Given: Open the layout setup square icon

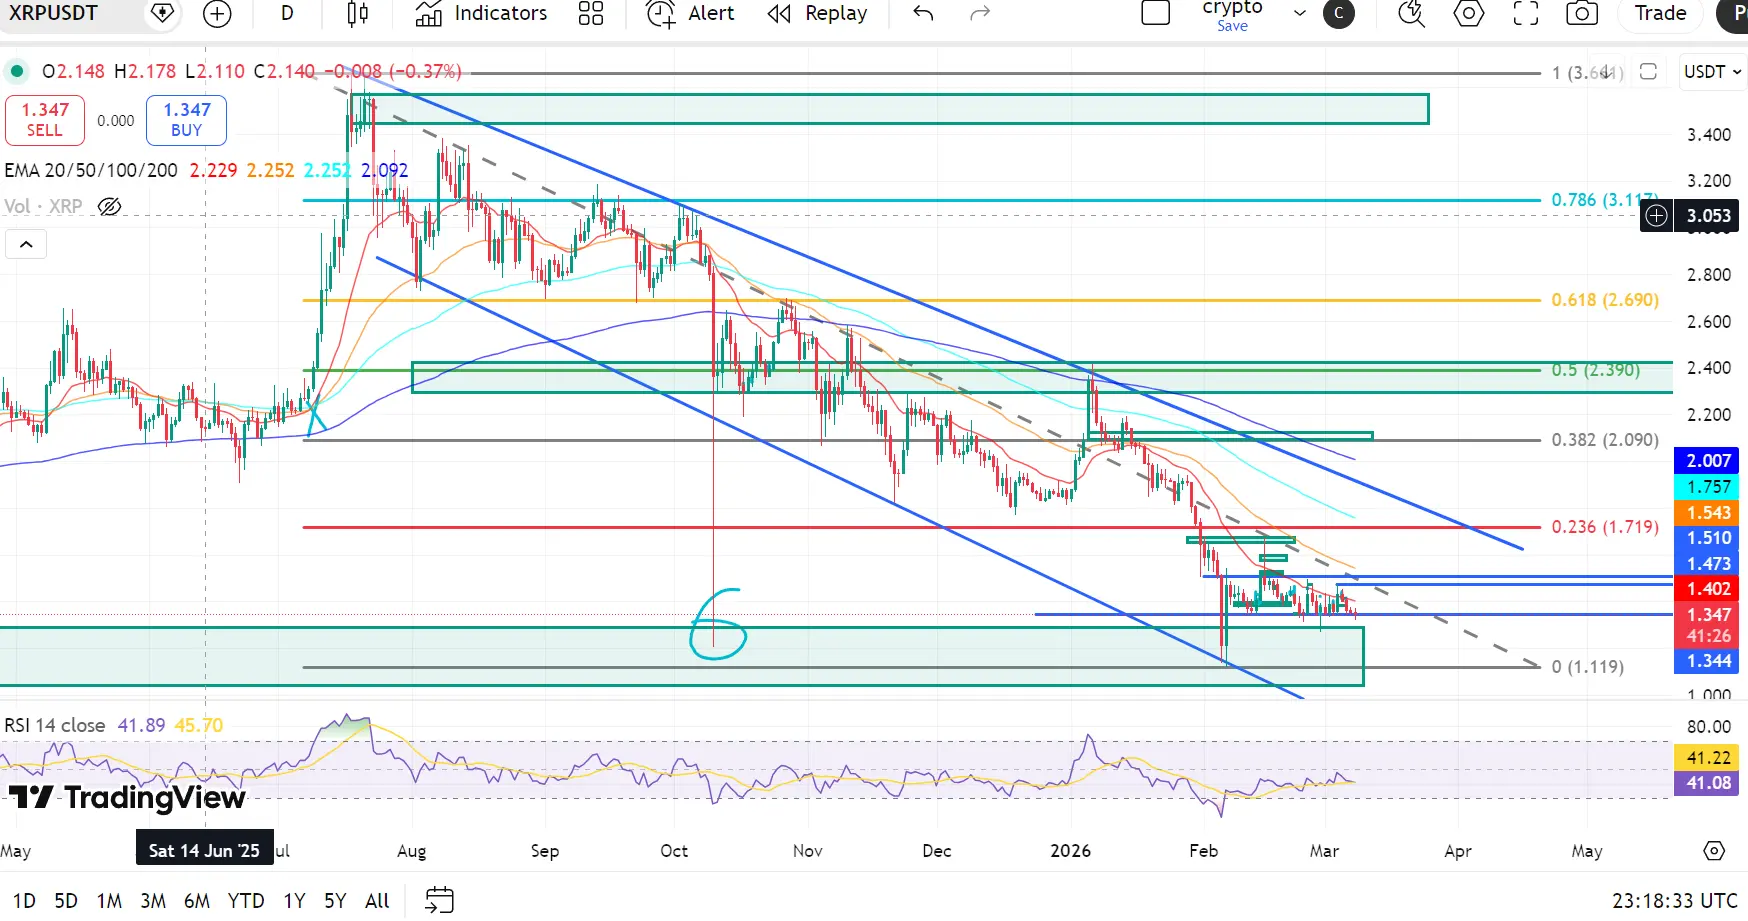Looking at the screenshot, I should pos(1156,13).
